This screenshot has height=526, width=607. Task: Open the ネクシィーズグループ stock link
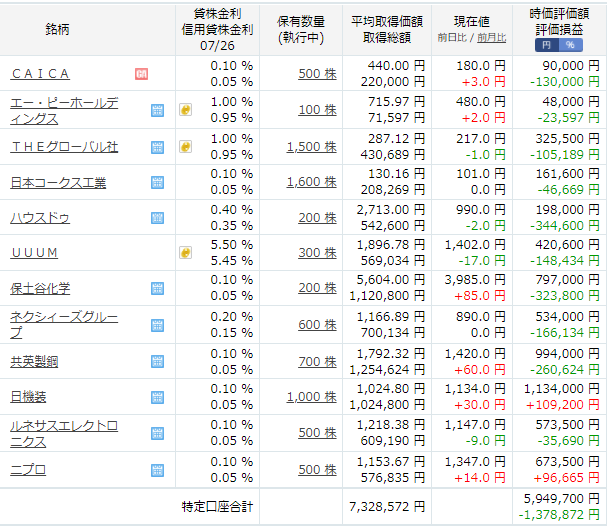(x=64, y=325)
